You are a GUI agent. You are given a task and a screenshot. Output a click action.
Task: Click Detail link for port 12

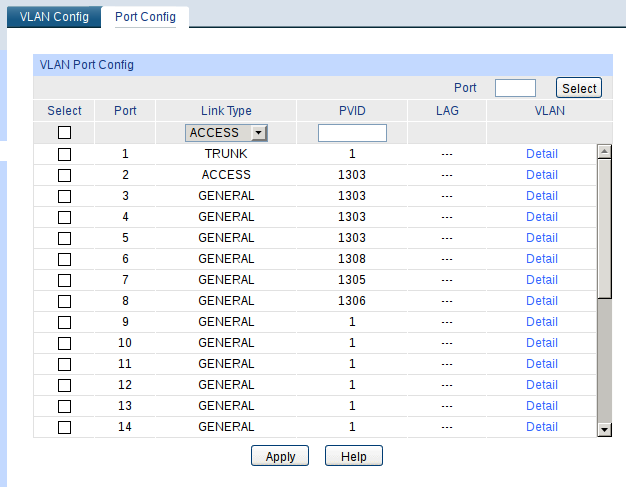pyautogui.click(x=542, y=385)
